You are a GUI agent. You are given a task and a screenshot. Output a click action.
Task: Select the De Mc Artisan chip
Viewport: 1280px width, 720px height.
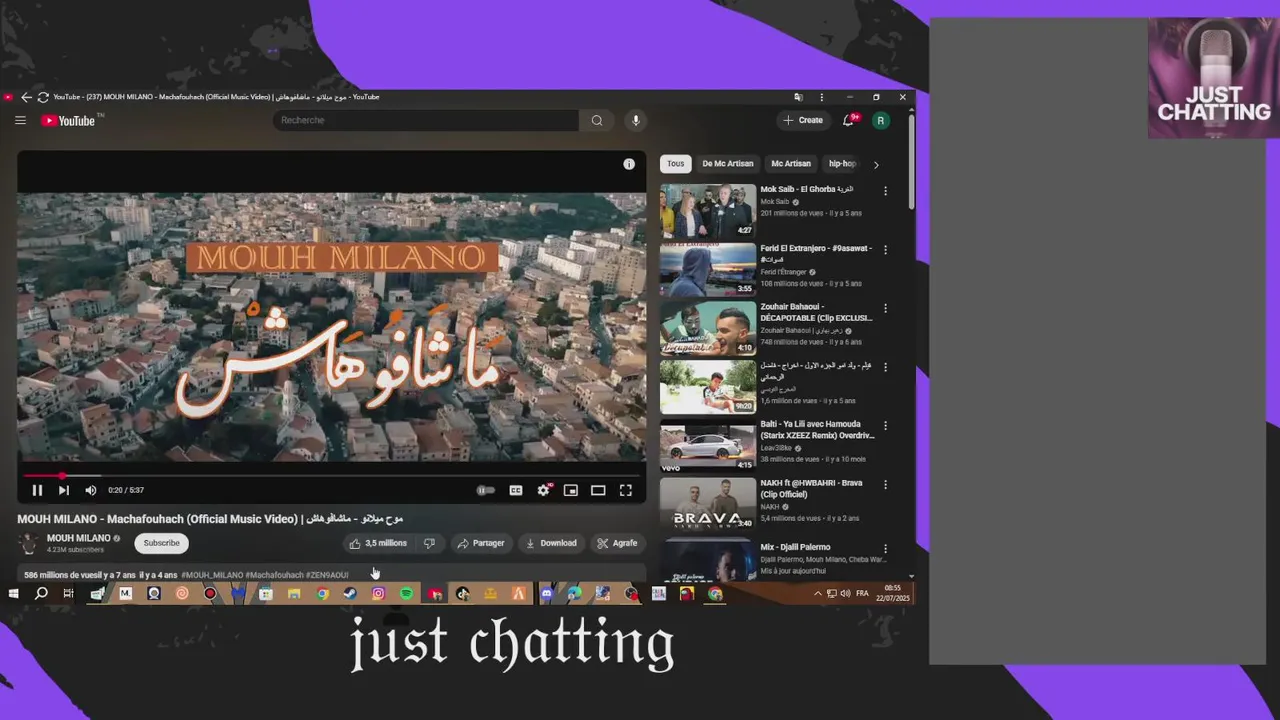click(728, 164)
